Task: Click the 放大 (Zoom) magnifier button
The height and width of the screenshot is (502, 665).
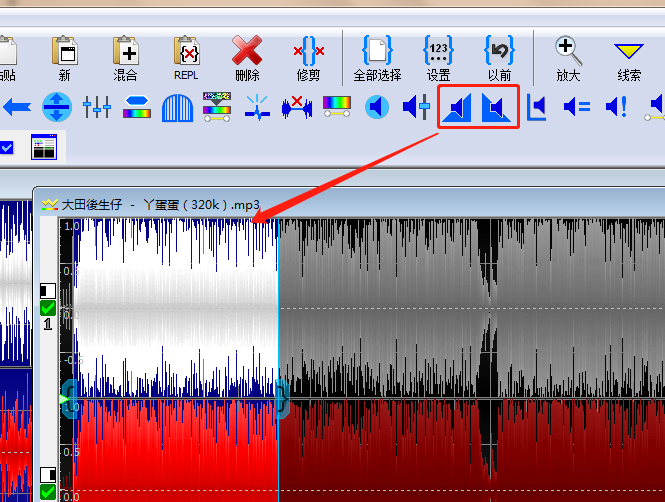Action: pyautogui.click(x=568, y=57)
